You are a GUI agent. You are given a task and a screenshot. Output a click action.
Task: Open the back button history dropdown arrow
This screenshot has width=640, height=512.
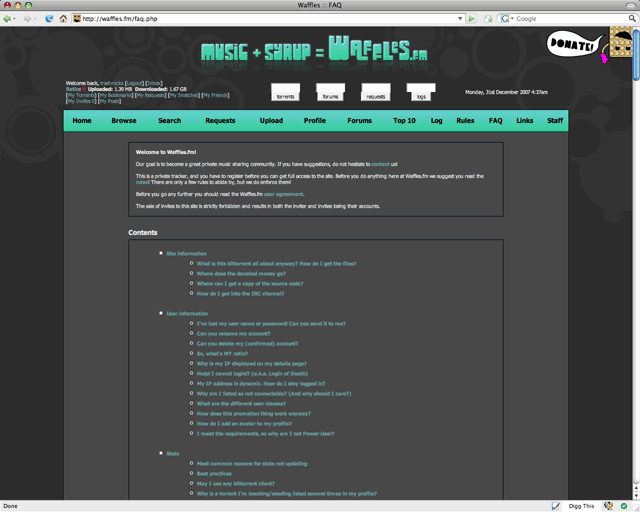[x=14, y=19]
